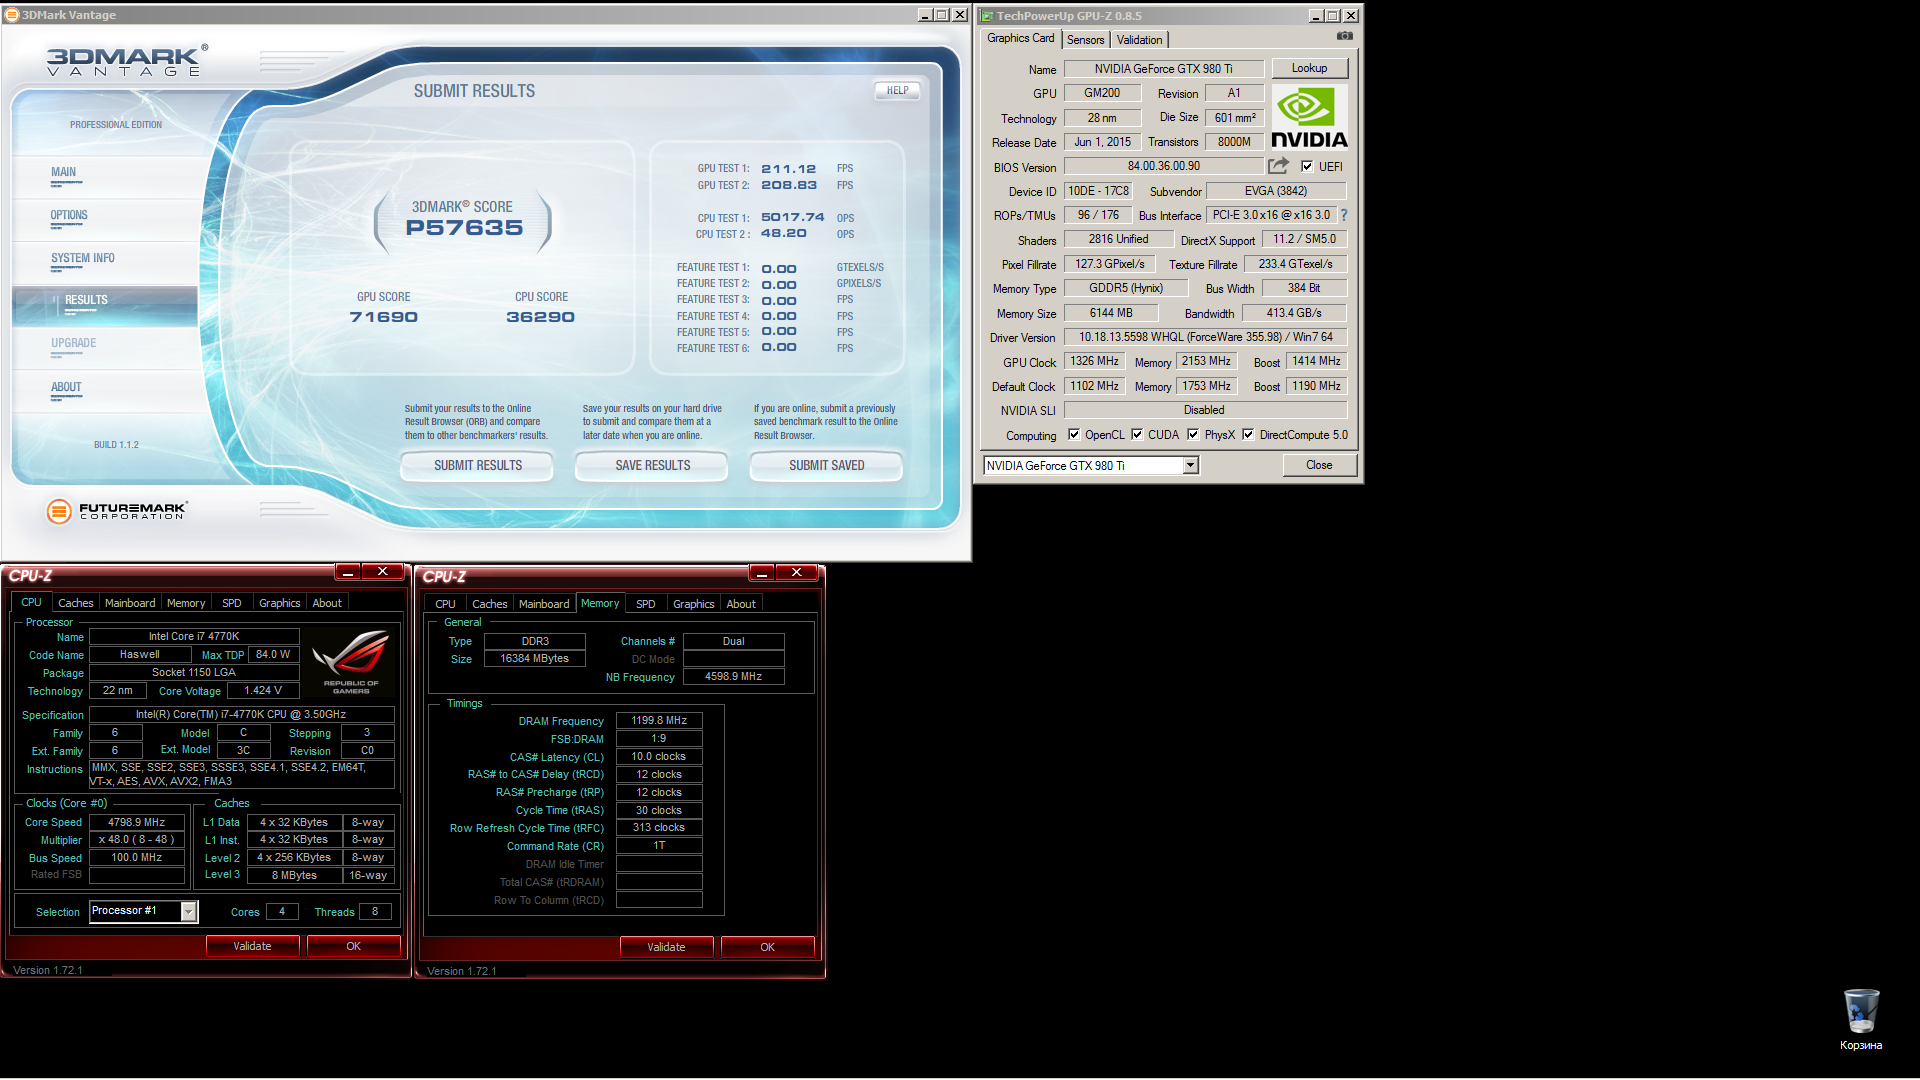This screenshot has height=1080, width=1920.
Task: Open Mainboard tab in left CPU-Z window
Action: coord(130,603)
